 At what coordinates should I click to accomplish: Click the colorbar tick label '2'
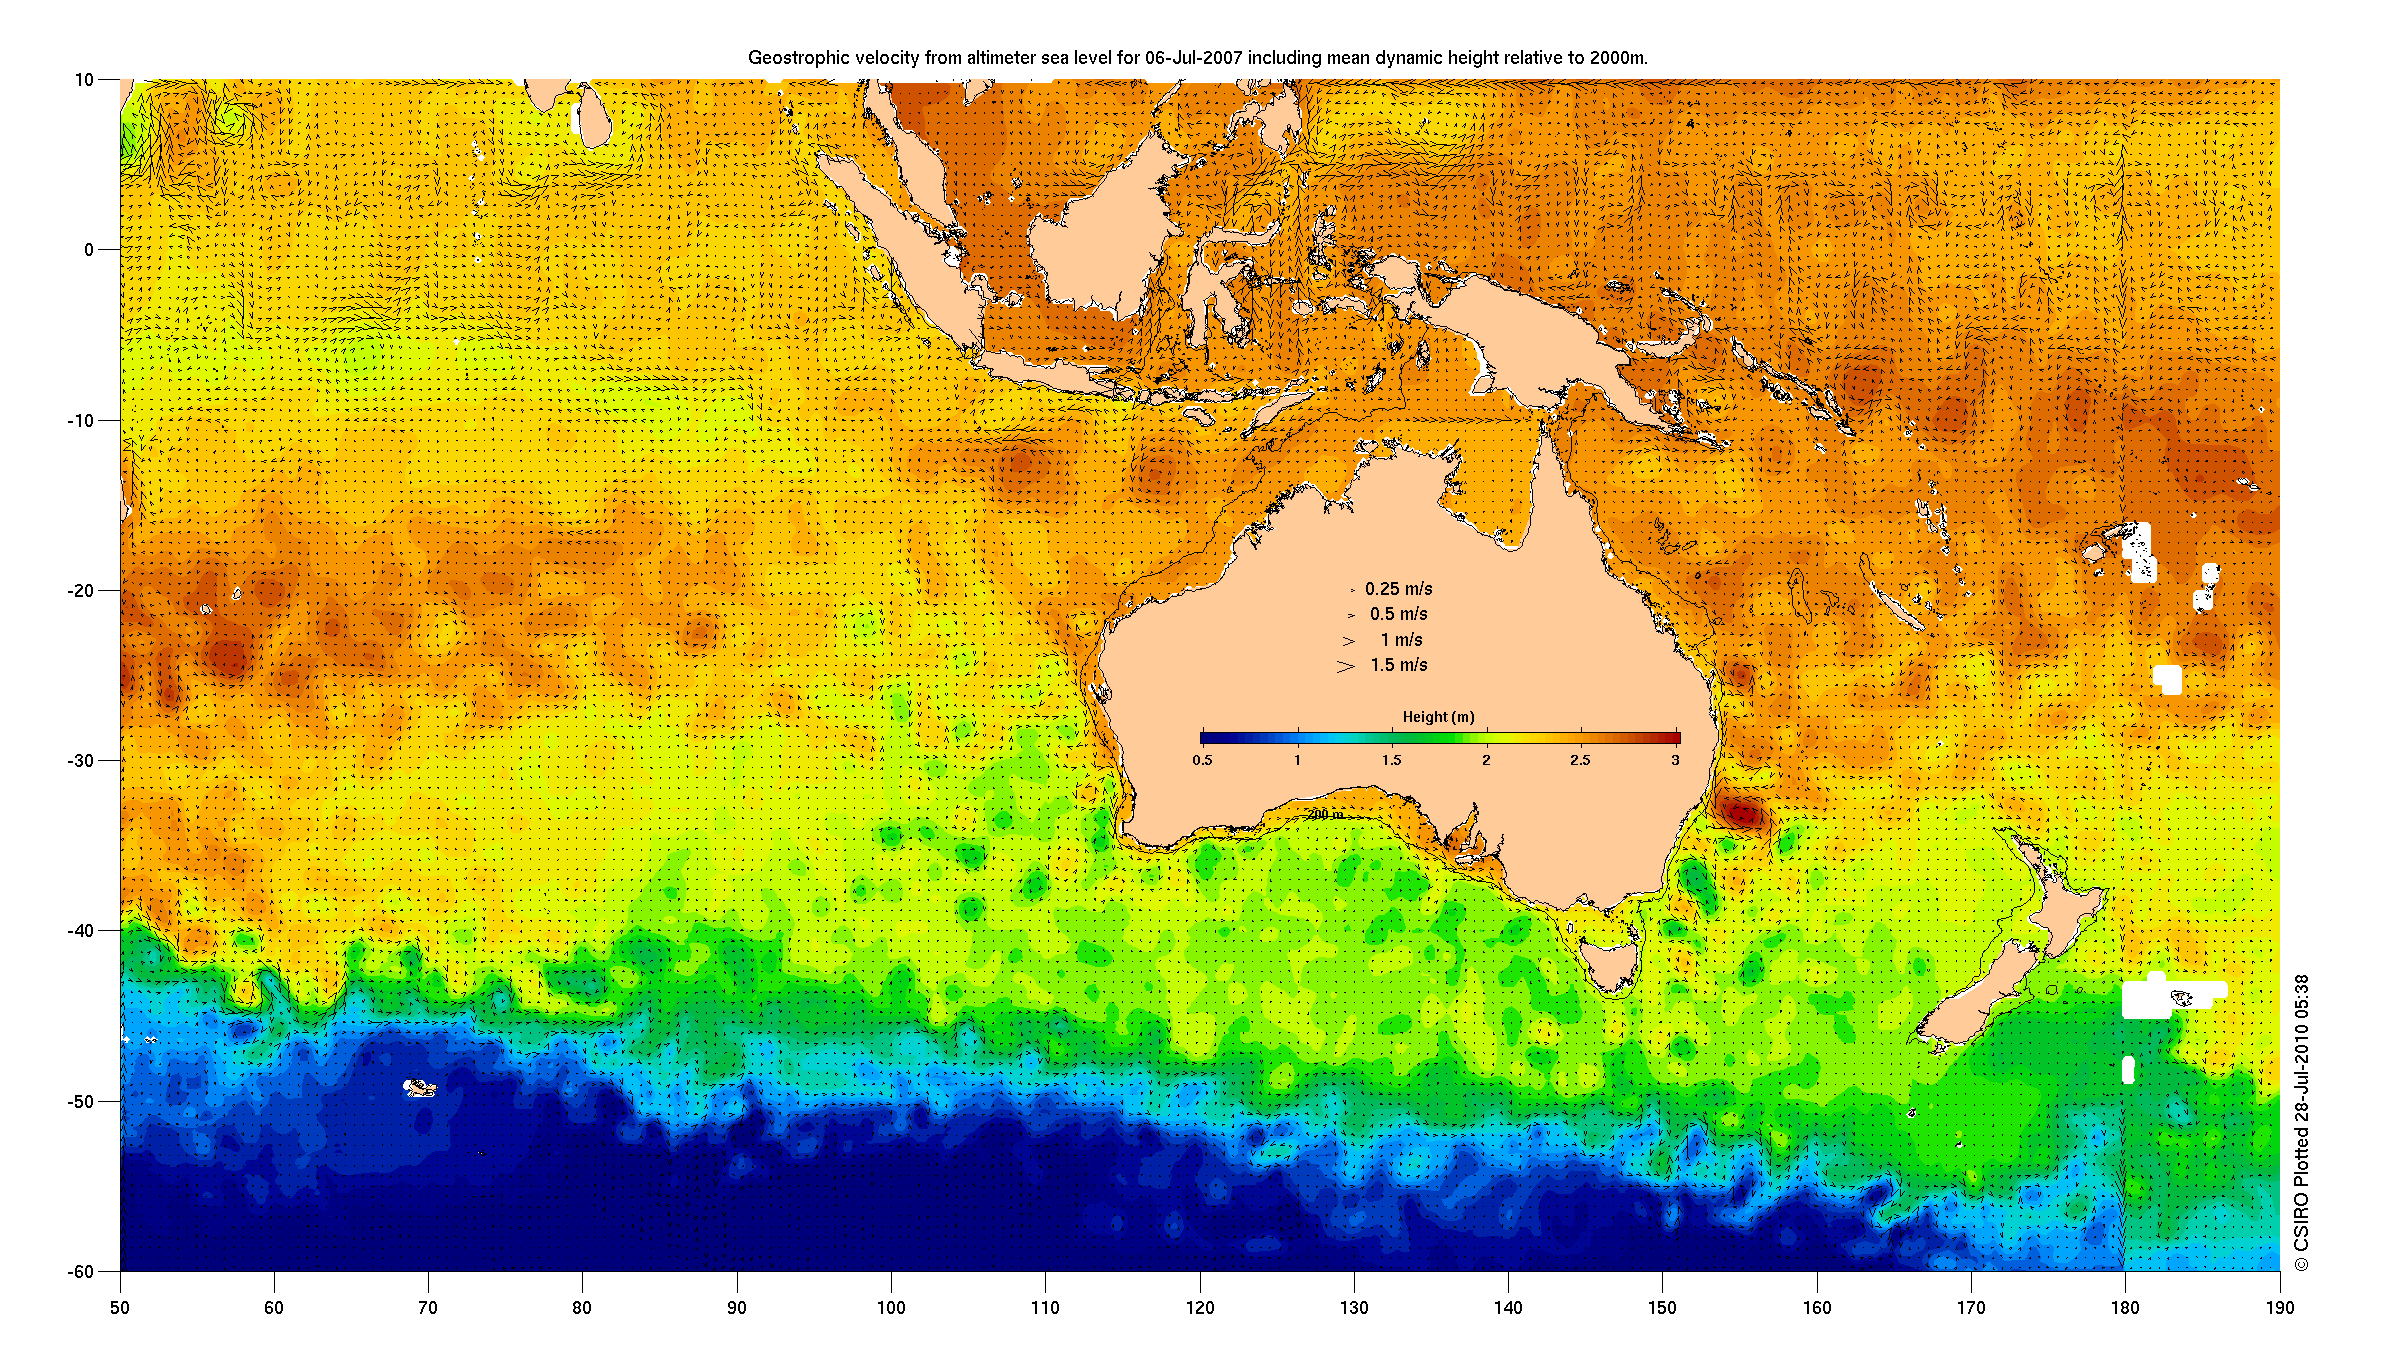click(1486, 760)
